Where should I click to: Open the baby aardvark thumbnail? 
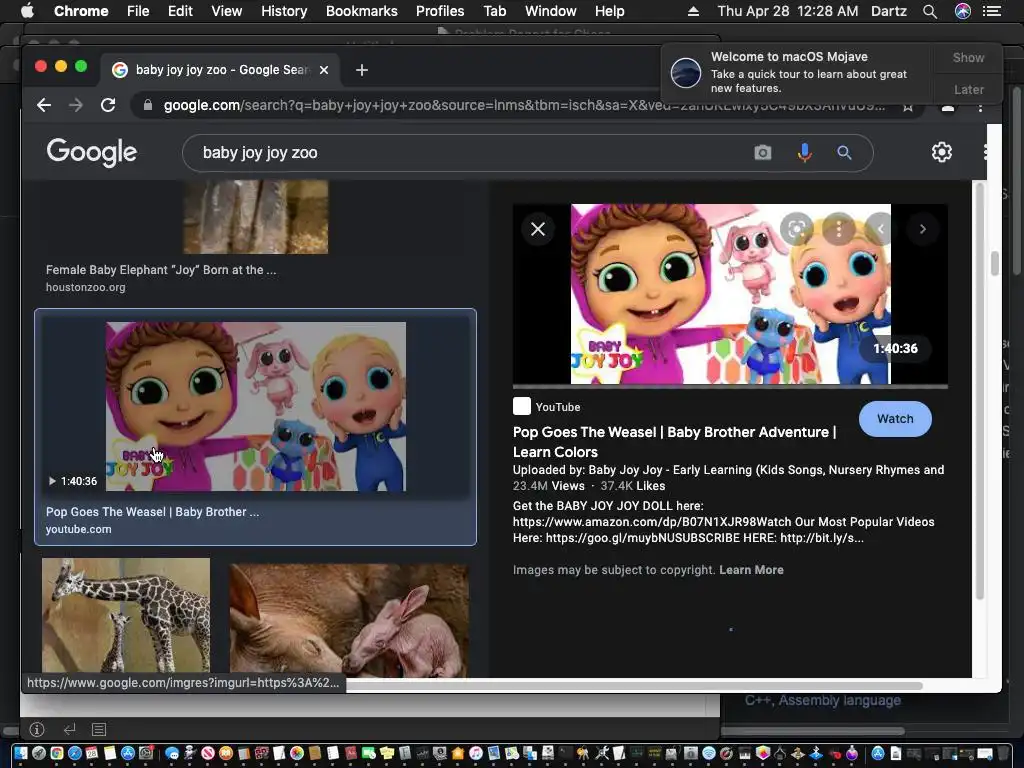349,620
